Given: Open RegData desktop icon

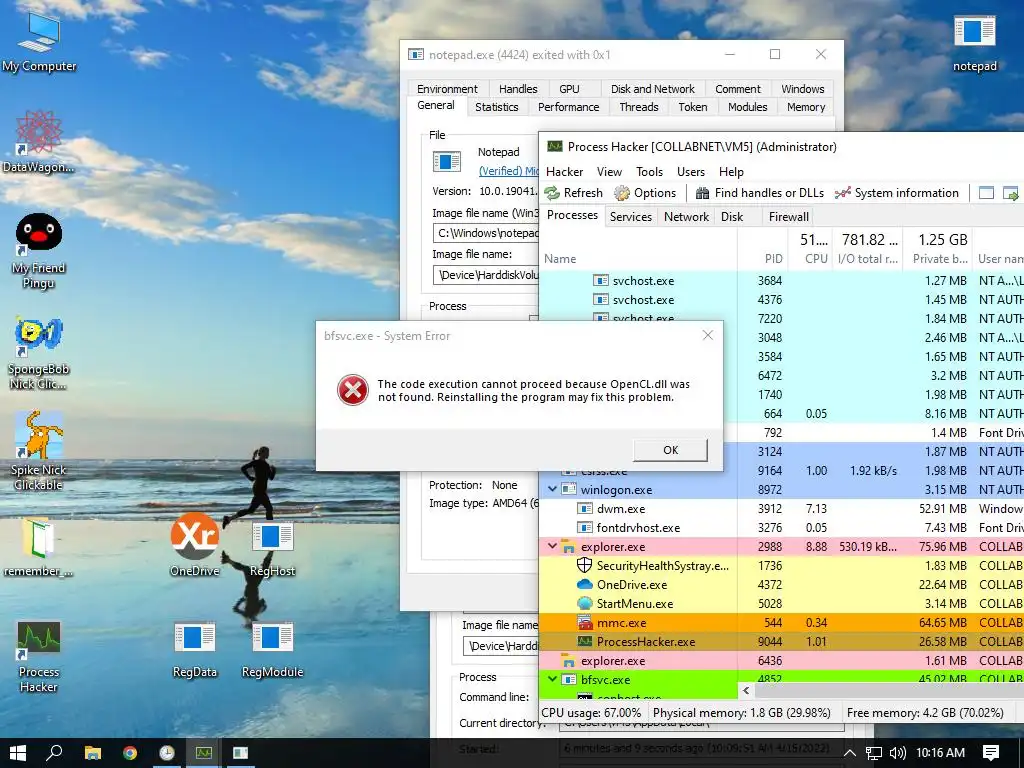Looking at the screenshot, I should (194, 650).
